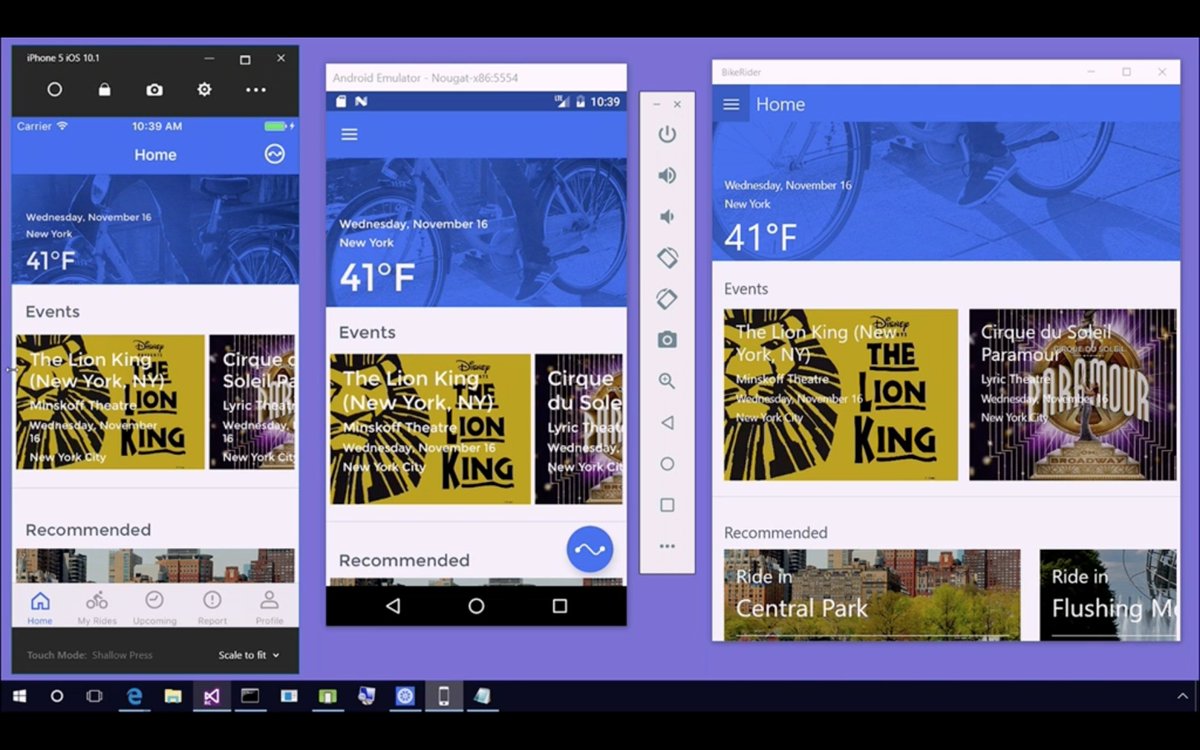Open iOS simulator settings gear
Viewport: 1200px width, 750px height.
[x=204, y=90]
